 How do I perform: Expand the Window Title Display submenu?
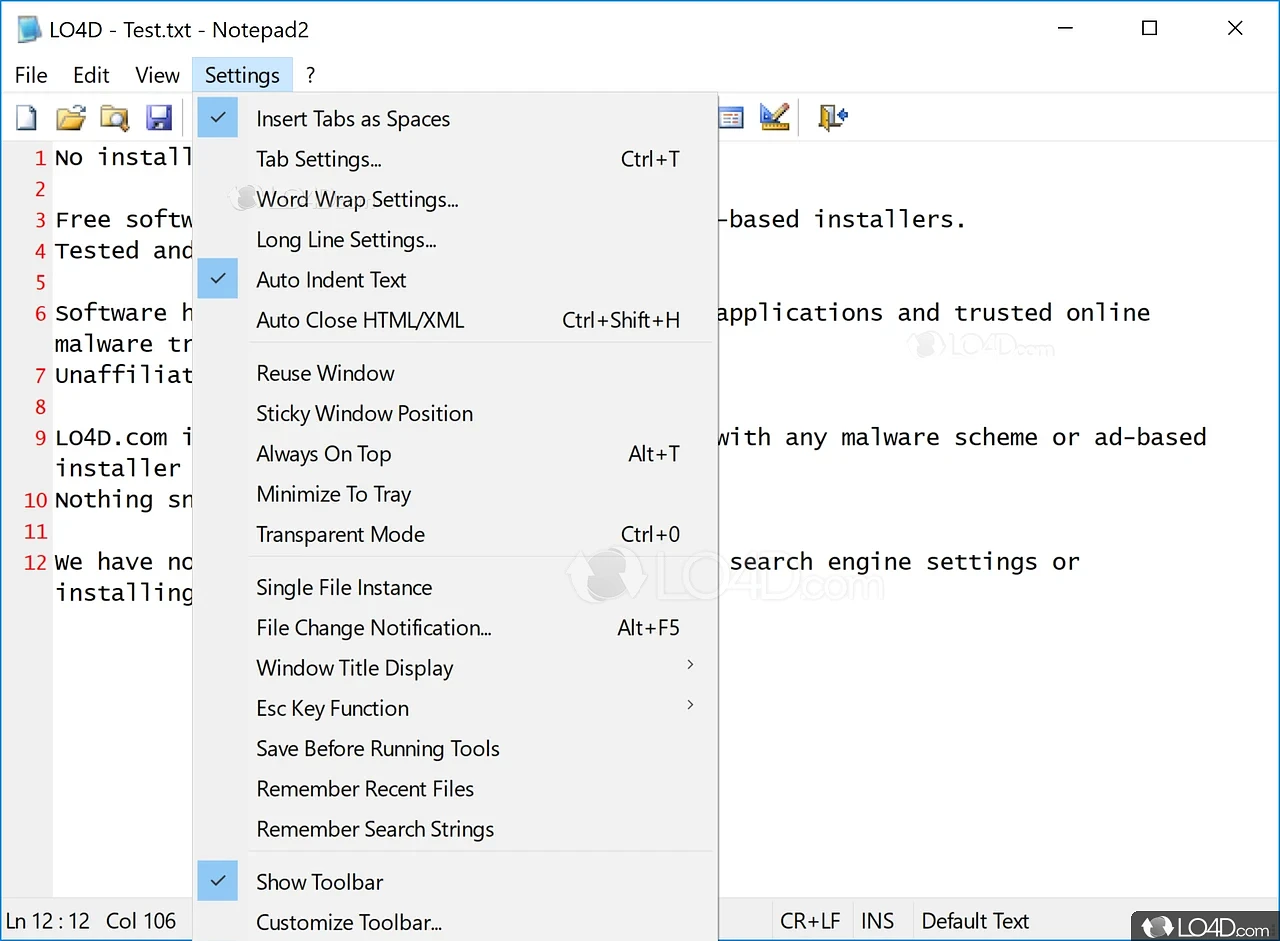click(x=456, y=668)
